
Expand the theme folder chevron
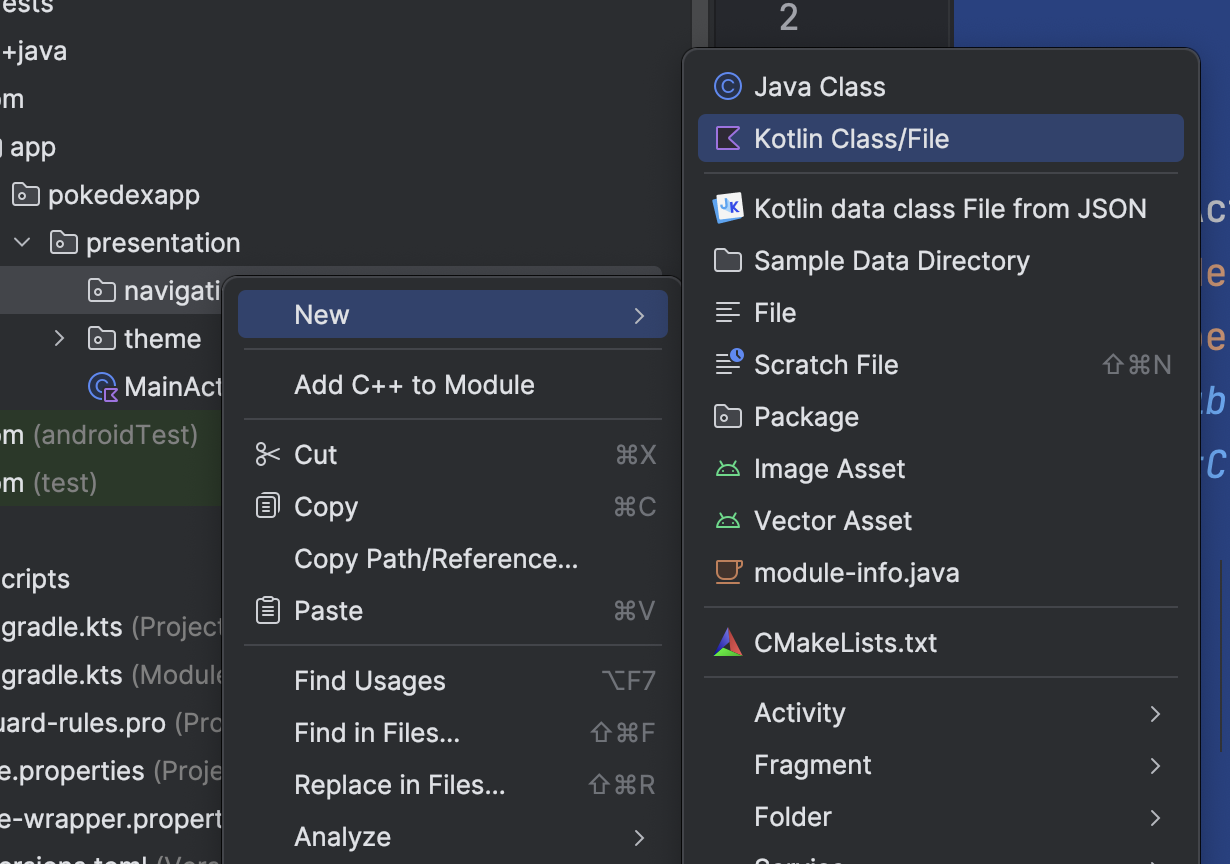tap(60, 339)
